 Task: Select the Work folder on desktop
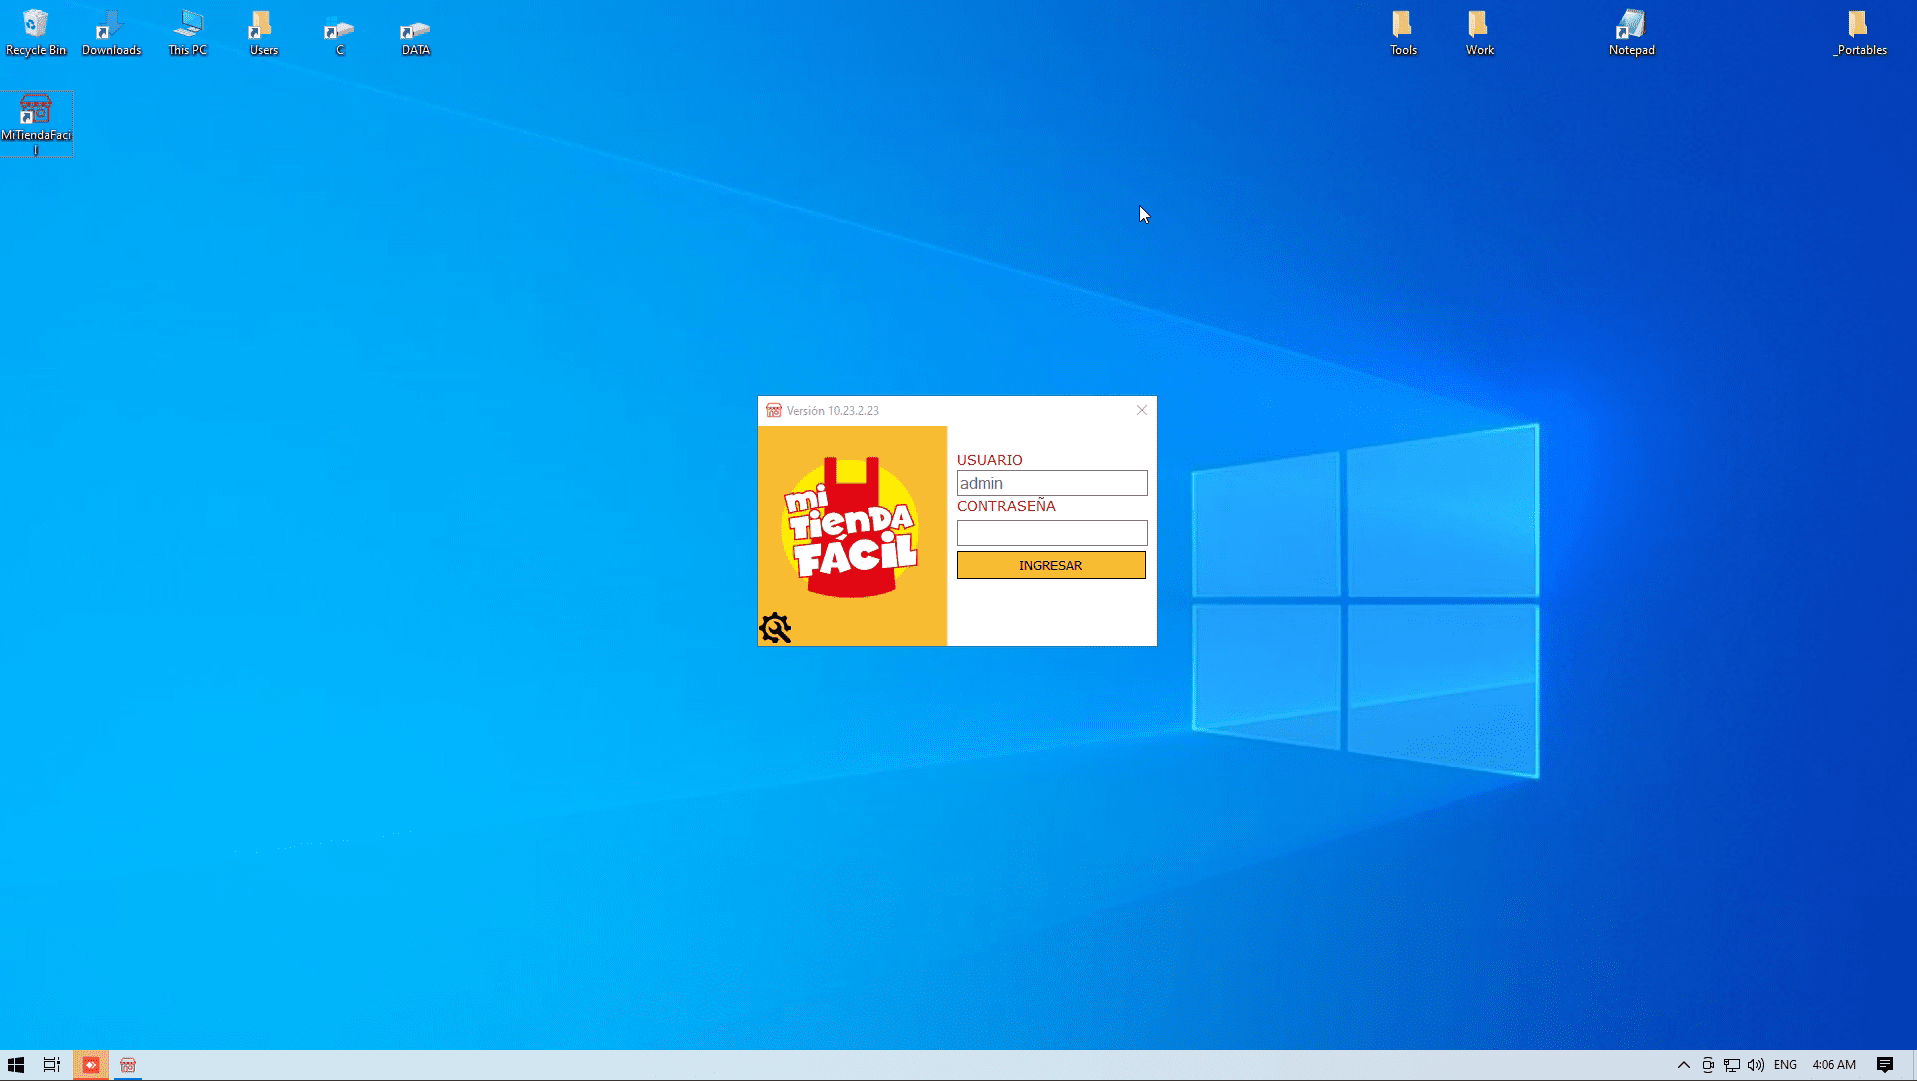click(1479, 32)
